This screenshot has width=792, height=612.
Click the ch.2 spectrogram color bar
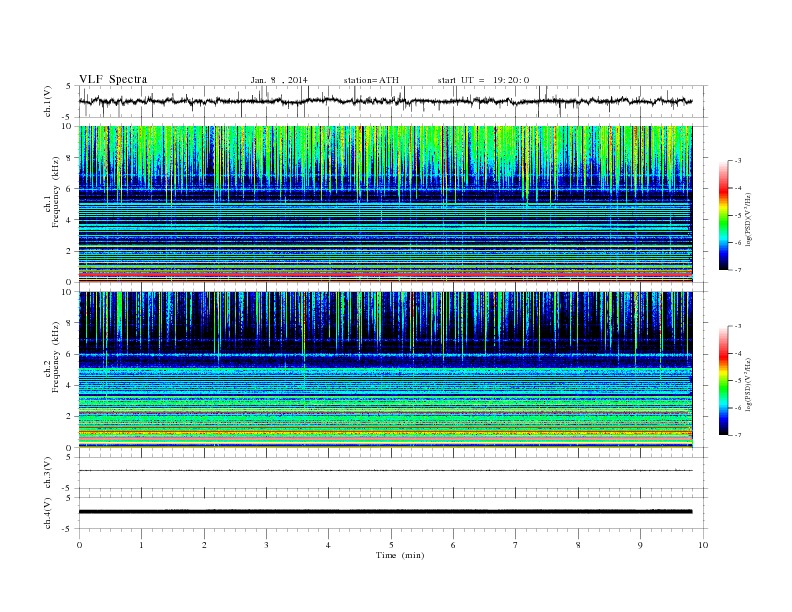pos(723,380)
